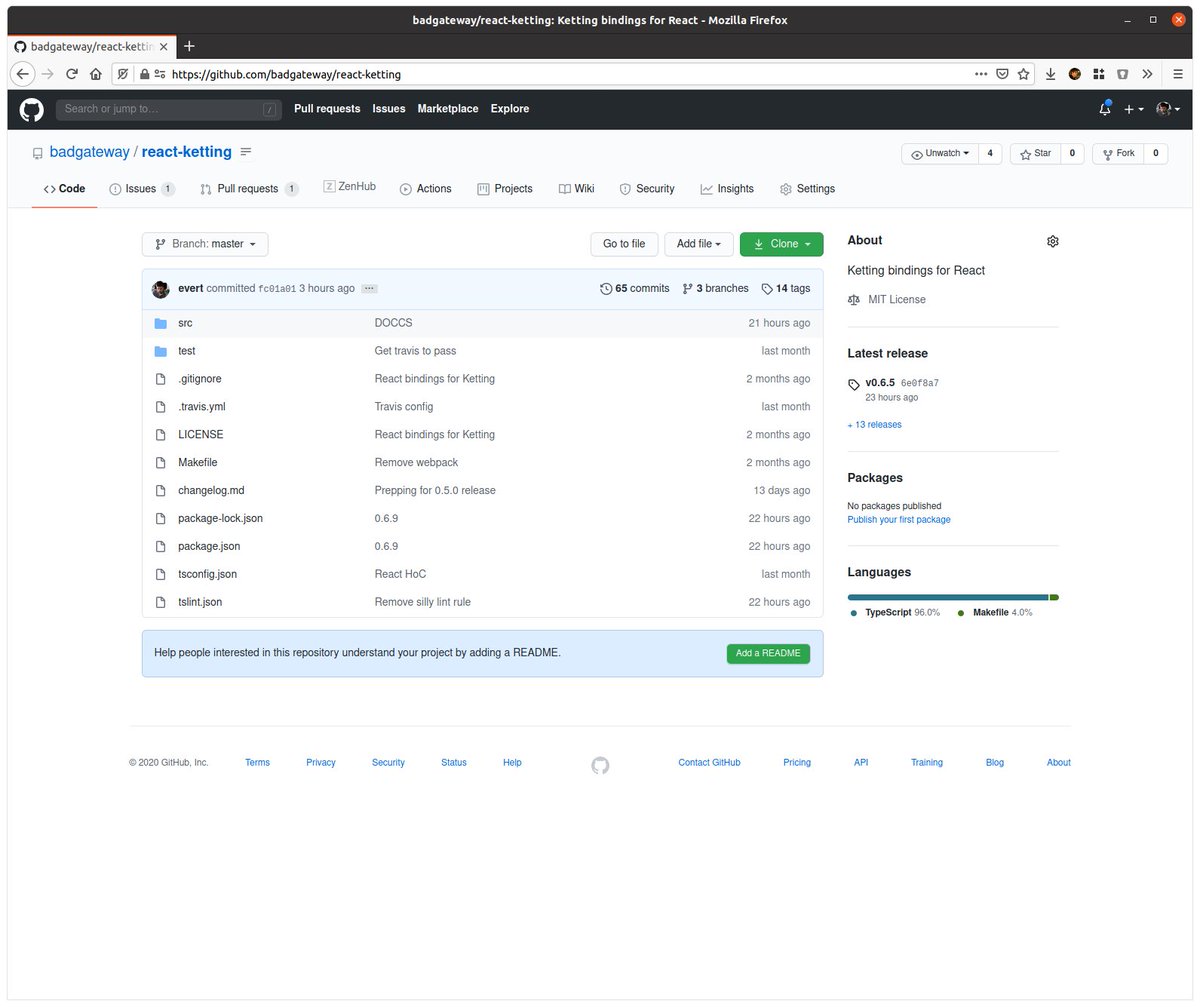Open a new browser tab with plus
1200x1007 pixels.
[189, 46]
